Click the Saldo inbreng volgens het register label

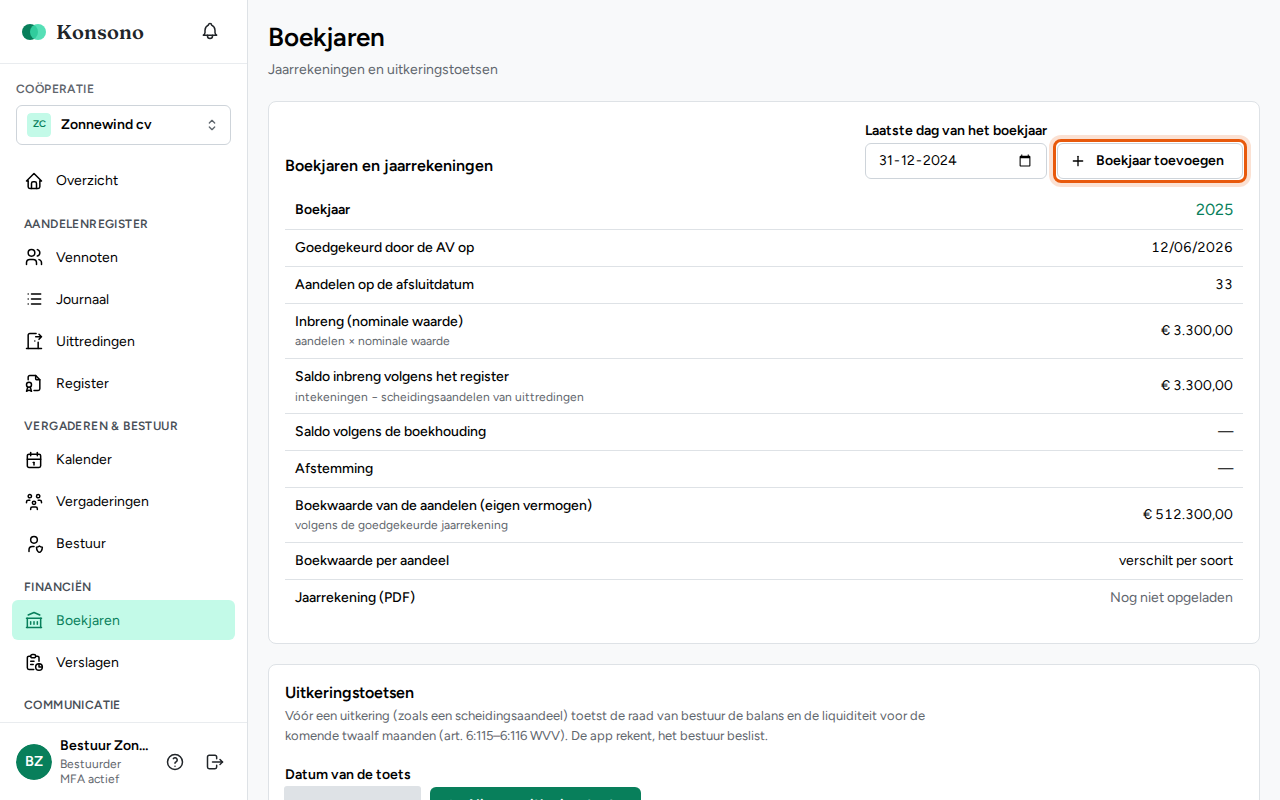pos(402,376)
